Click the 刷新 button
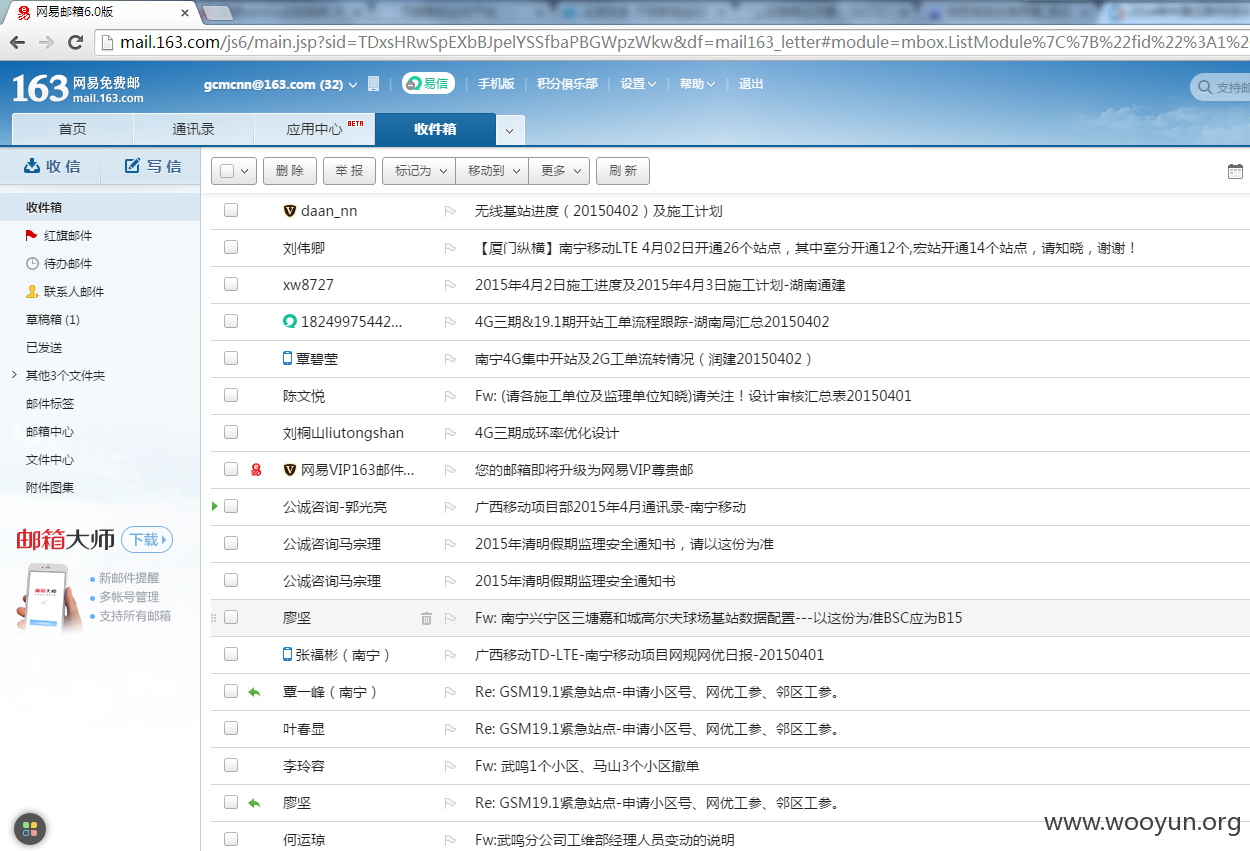1250x851 pixels. pyautogui.click(x=623, y=171)
